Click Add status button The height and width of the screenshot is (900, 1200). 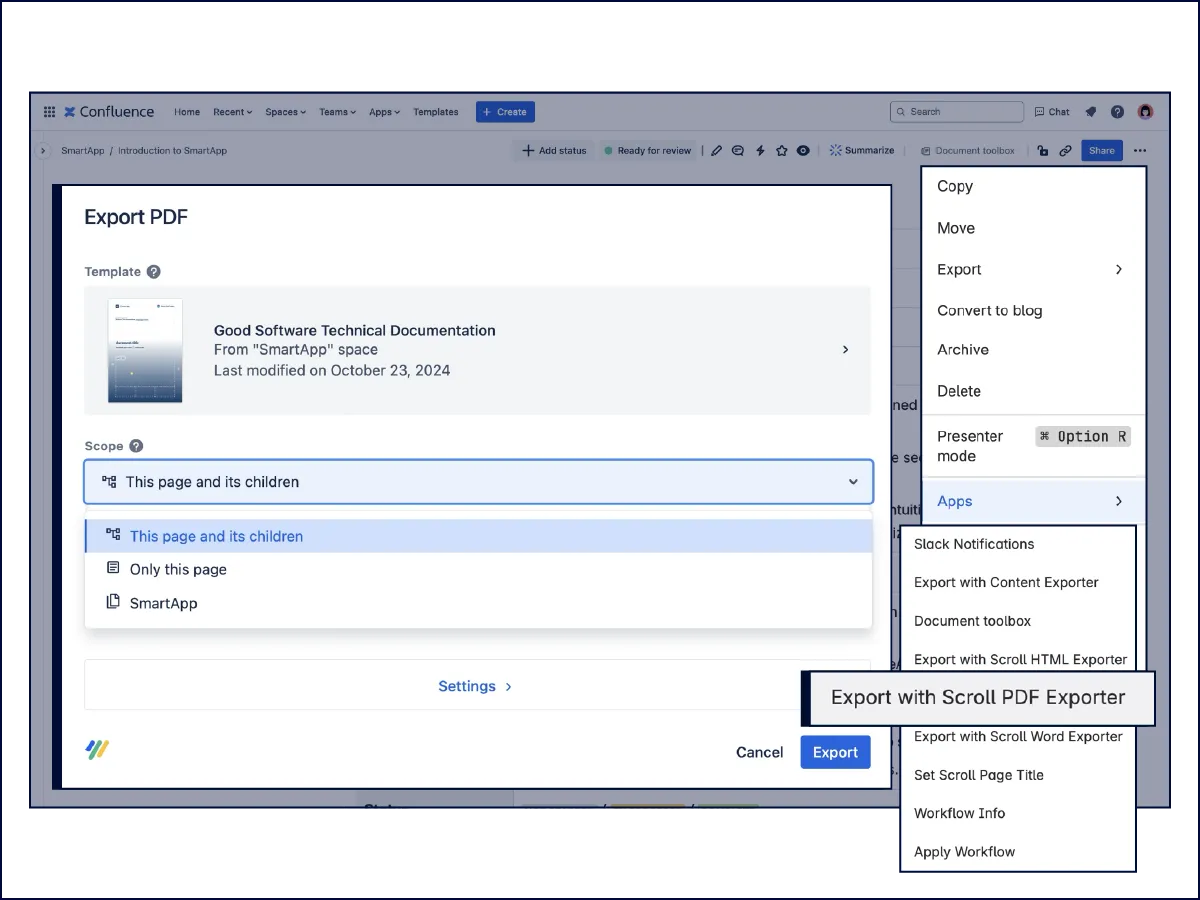click(554, 151)
